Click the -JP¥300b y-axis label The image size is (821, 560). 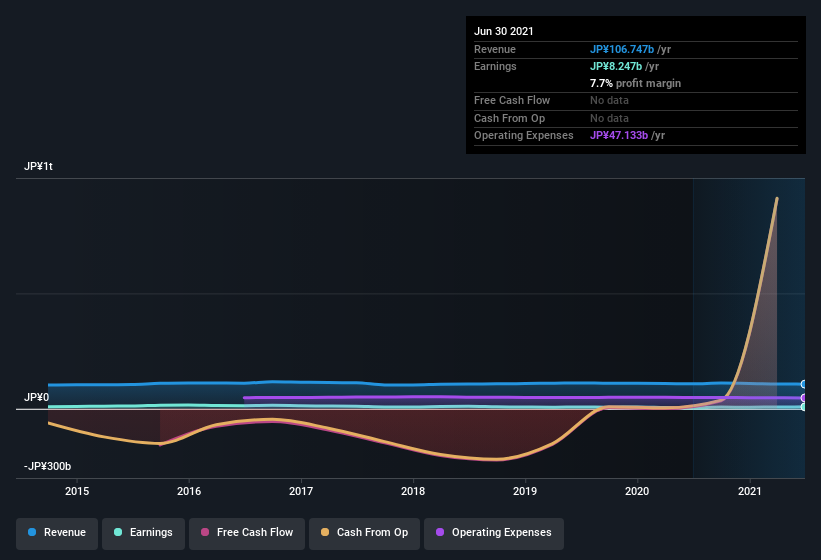tap(47, 466)
